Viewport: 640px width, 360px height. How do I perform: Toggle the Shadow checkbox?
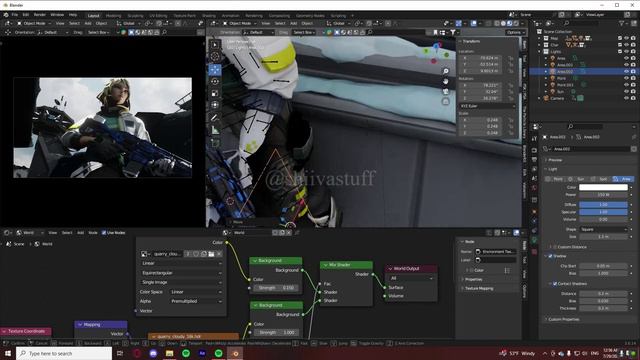click(x=551, y=256)
